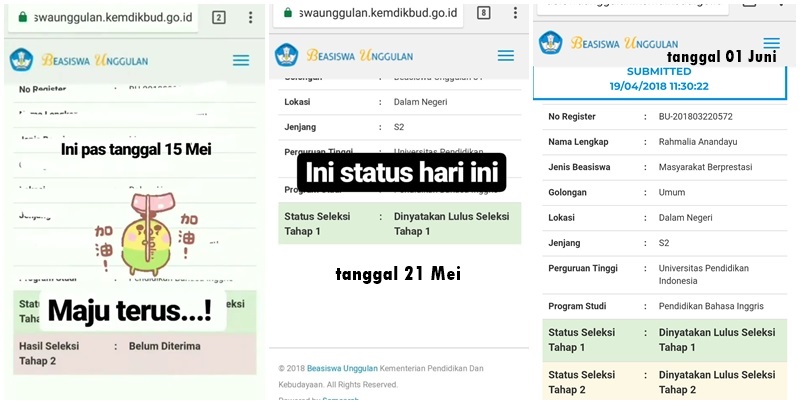Click Beasiswa Unggulan title in left screenshot

coord(95,60)
